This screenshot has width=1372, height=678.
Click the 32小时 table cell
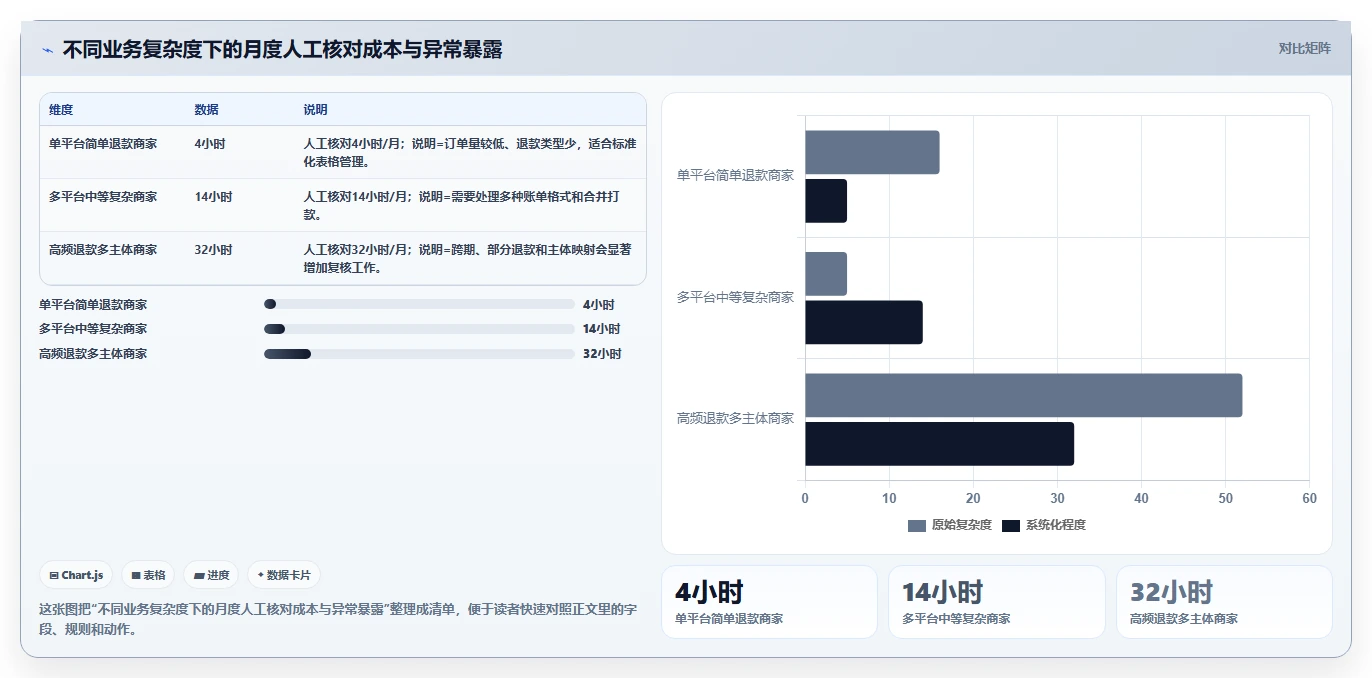214,250
